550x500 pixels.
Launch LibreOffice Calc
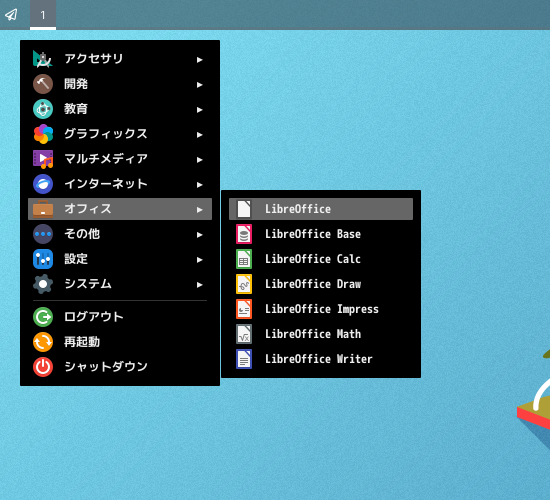click(x=321, y=259)
